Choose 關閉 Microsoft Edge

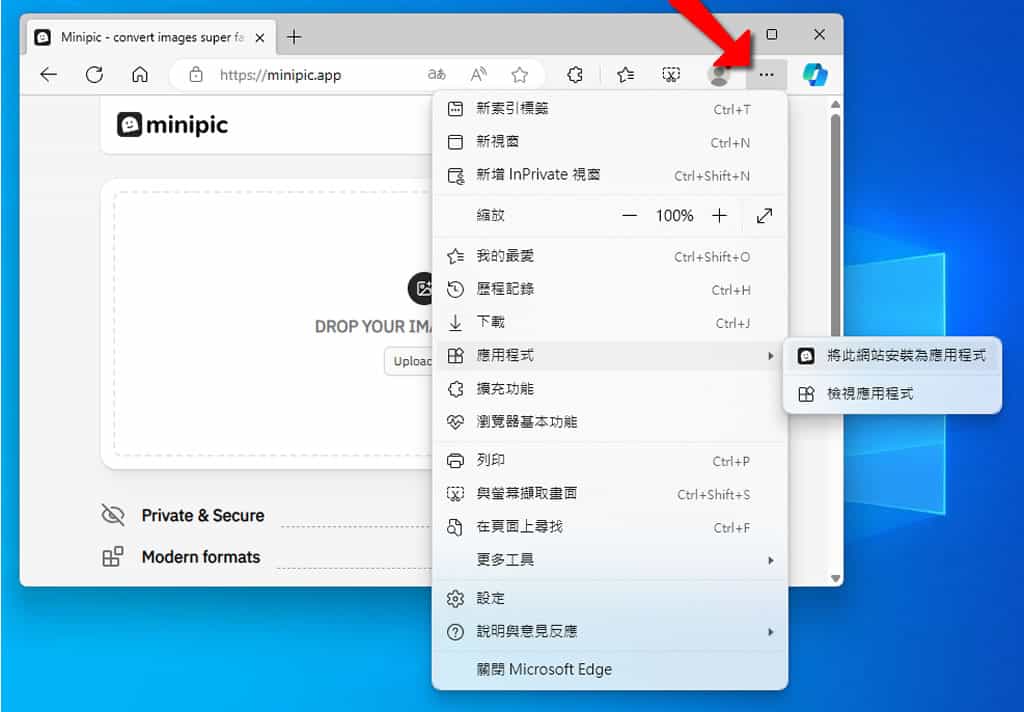(x=610, y=670)
